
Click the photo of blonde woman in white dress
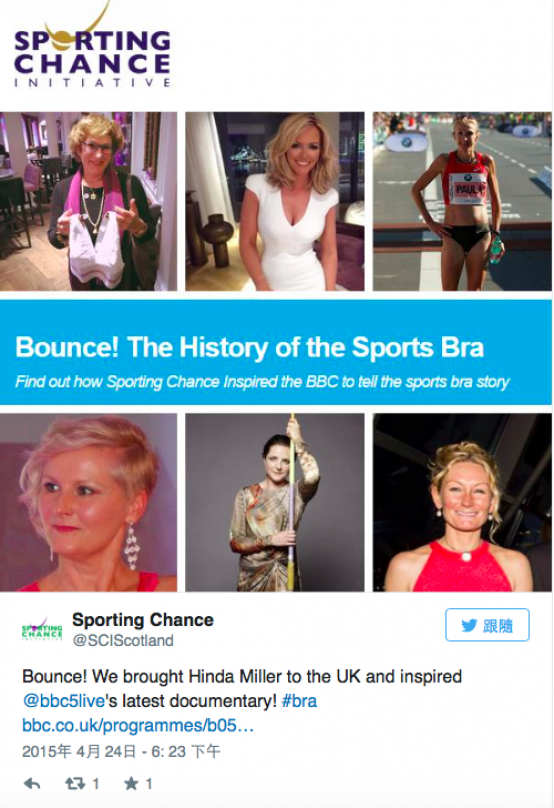275,201
